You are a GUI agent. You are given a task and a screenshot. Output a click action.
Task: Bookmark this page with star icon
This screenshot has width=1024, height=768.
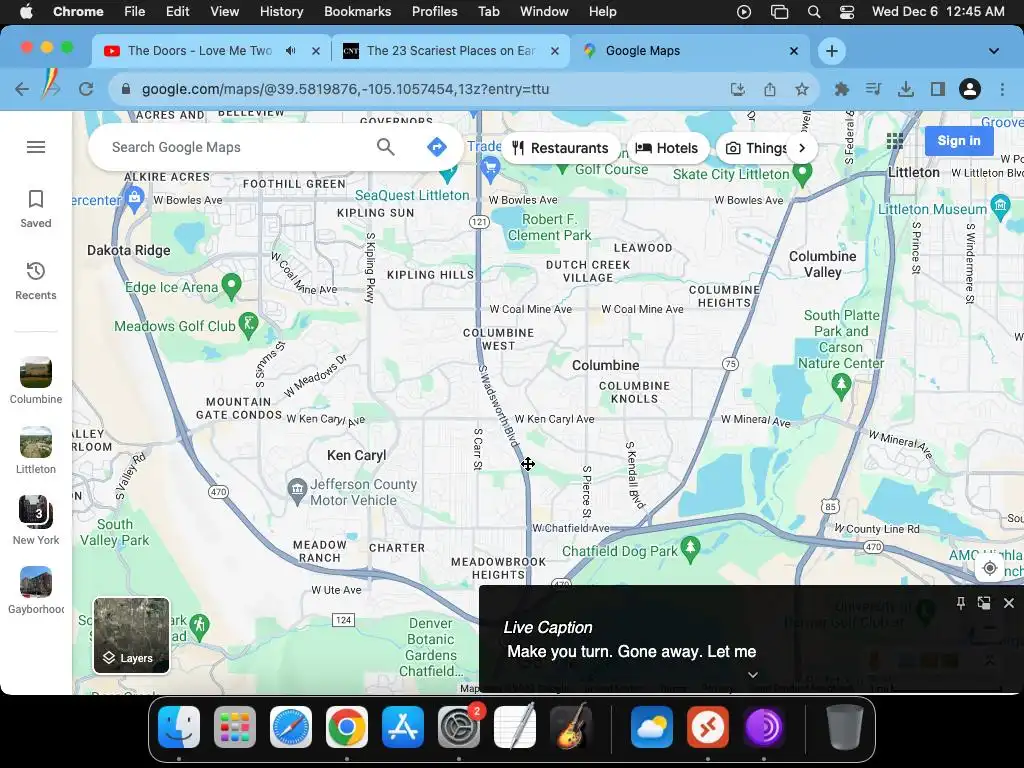[x=802, y=89]
